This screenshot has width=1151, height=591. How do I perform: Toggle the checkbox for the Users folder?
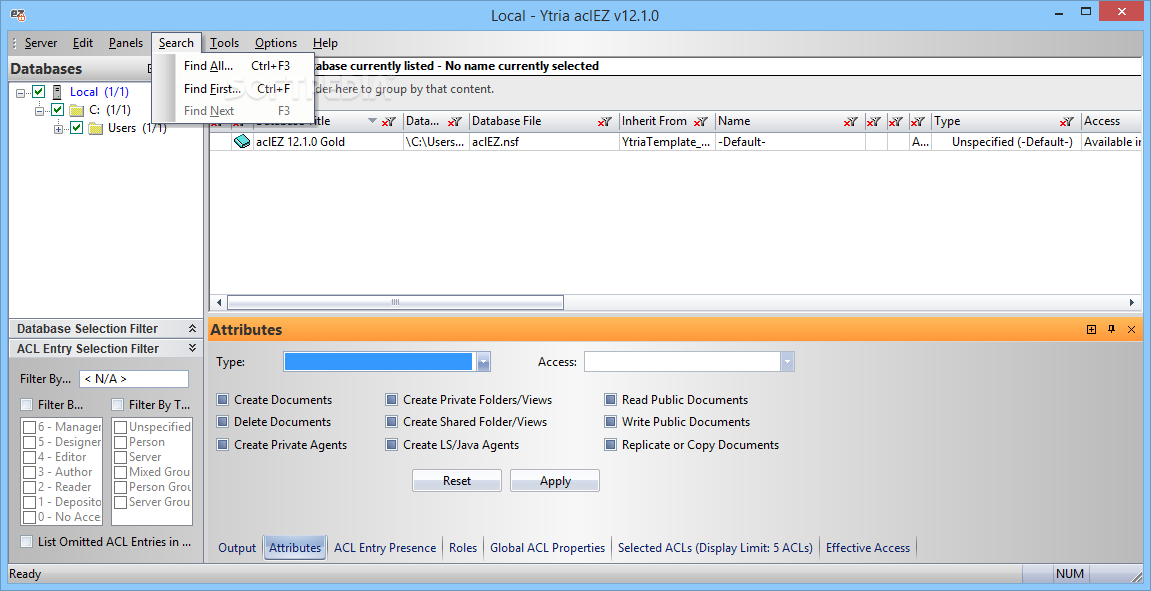click(x=76, y=128)
